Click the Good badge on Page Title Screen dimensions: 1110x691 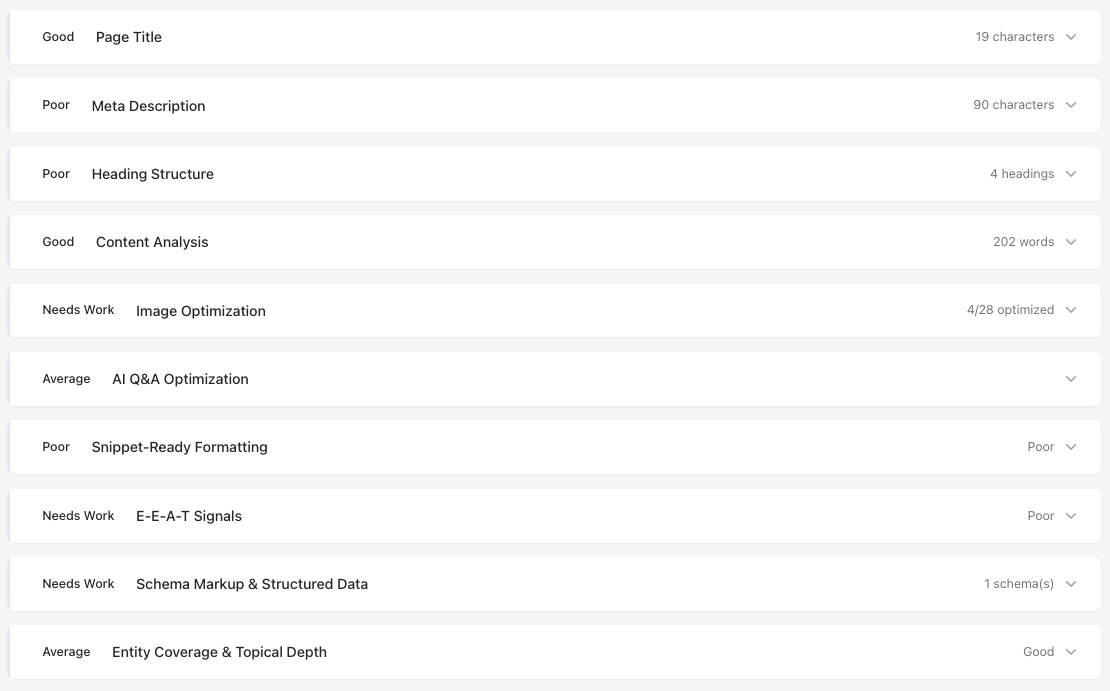pos(58,37)
